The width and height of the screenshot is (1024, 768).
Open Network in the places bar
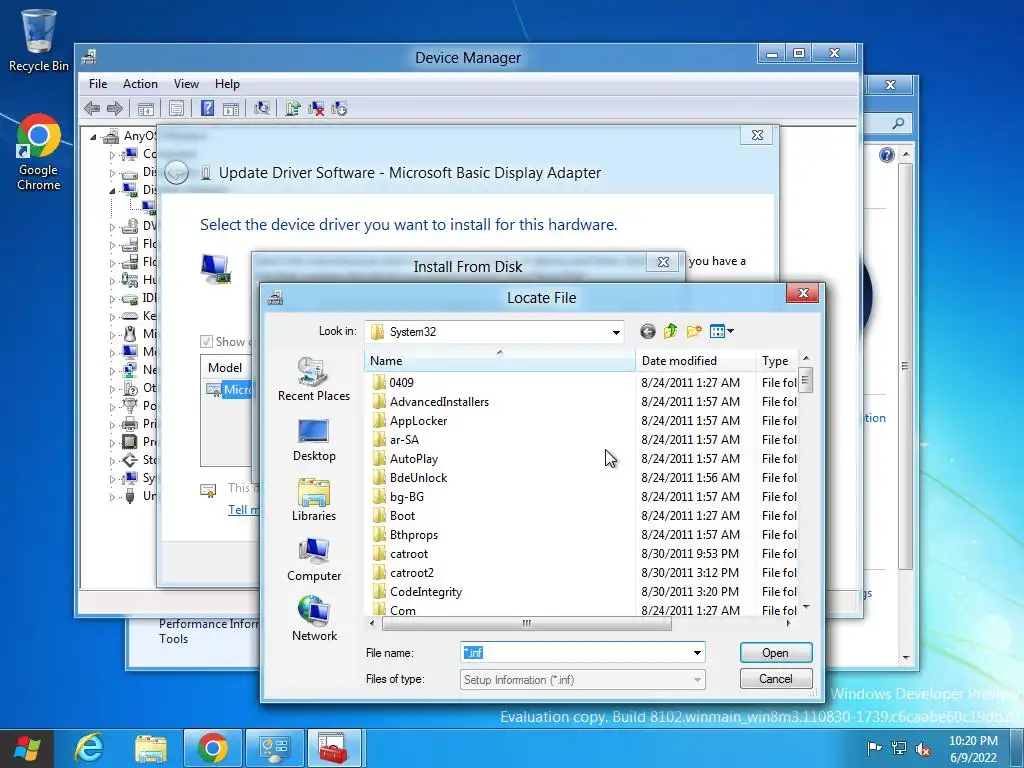313,619
